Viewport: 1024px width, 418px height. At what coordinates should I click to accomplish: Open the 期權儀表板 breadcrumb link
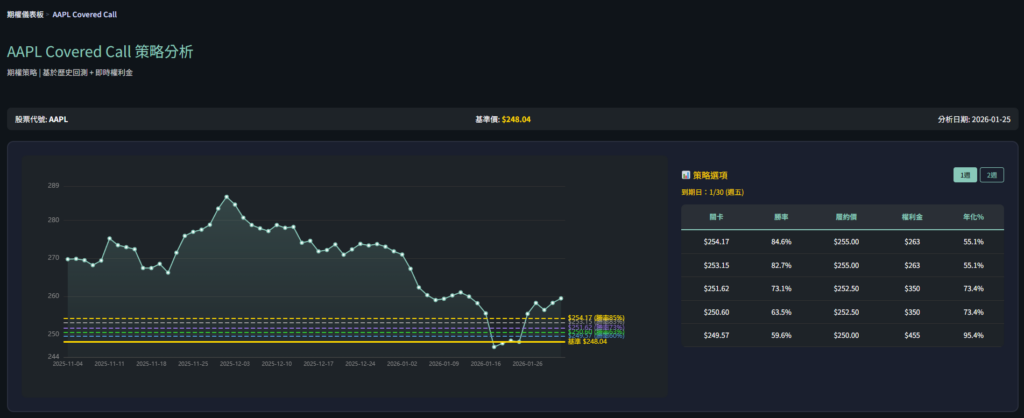tap(25, 15)
